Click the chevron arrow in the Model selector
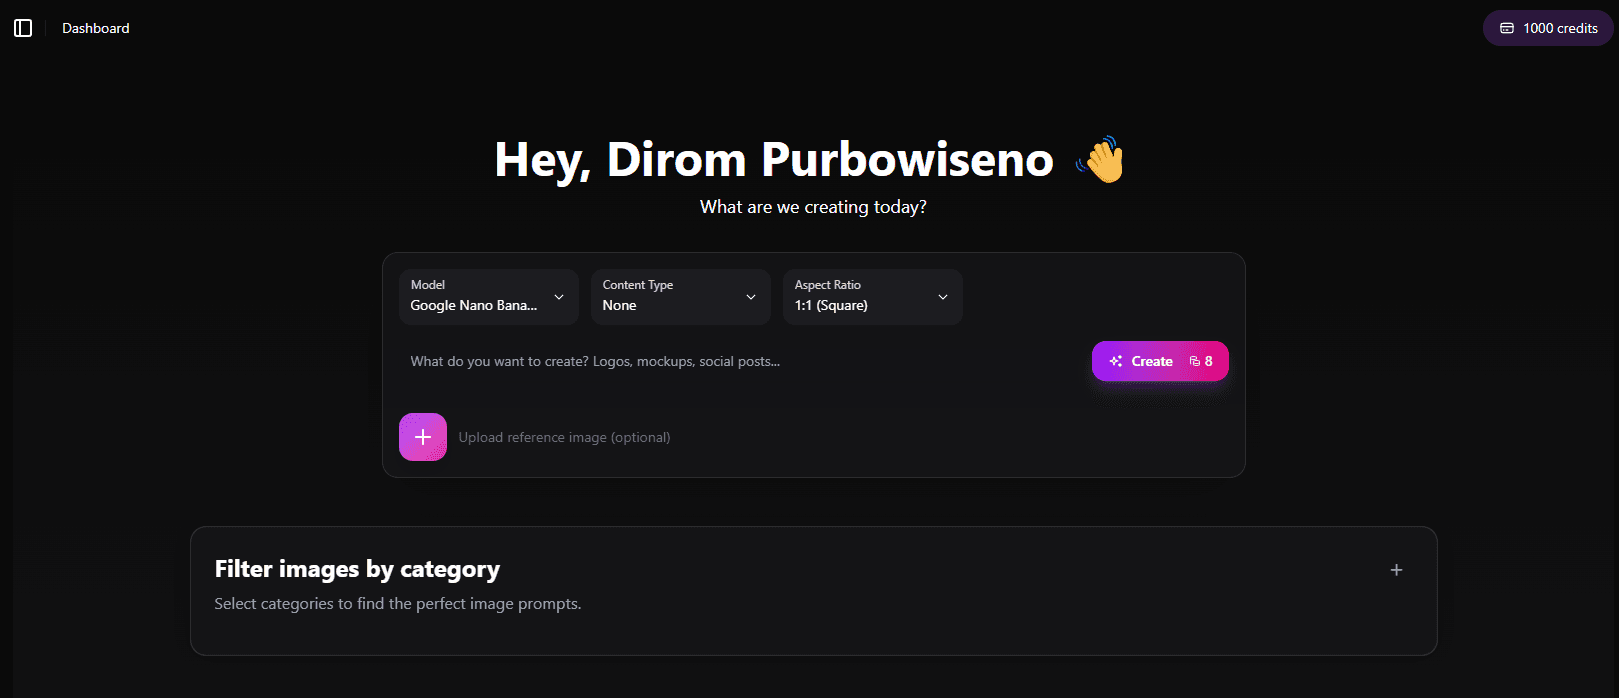 559,297
